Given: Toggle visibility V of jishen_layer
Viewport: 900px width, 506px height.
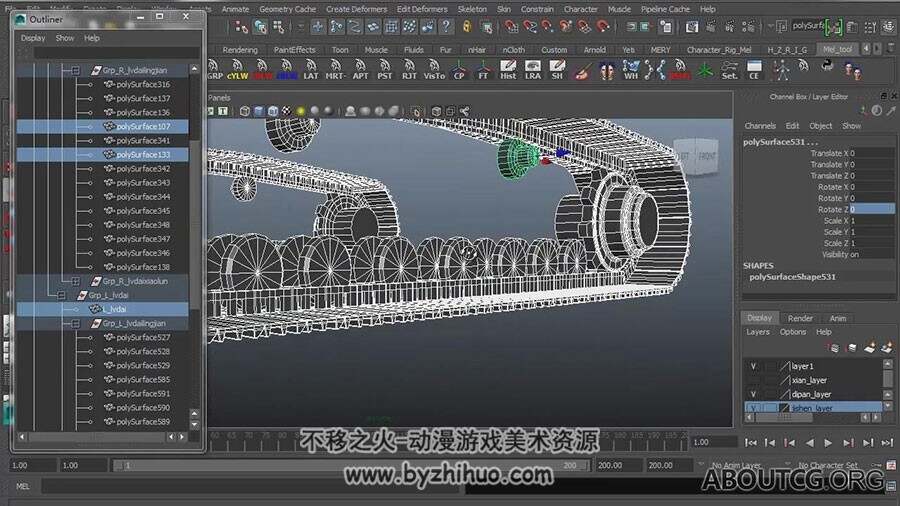Looking at the screenshot, I should (753, 408).
